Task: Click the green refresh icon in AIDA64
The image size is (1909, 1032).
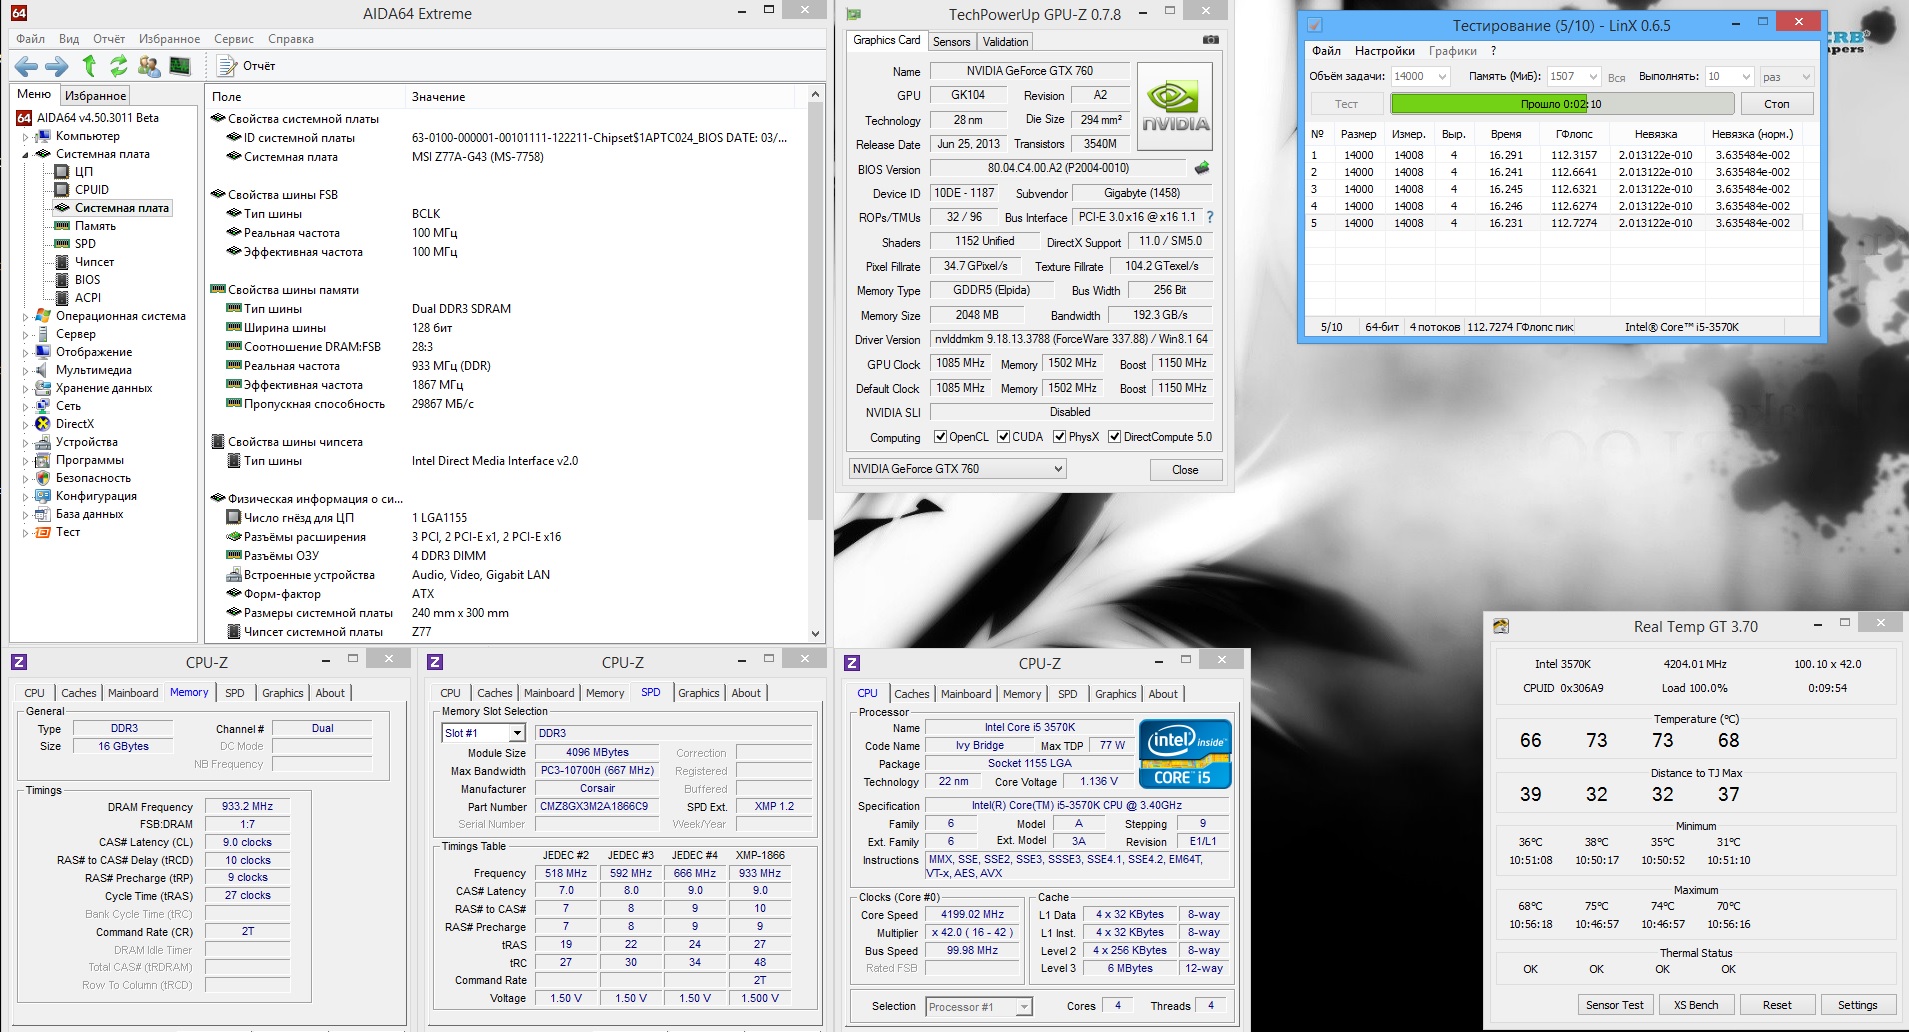Action: (119, 66)
